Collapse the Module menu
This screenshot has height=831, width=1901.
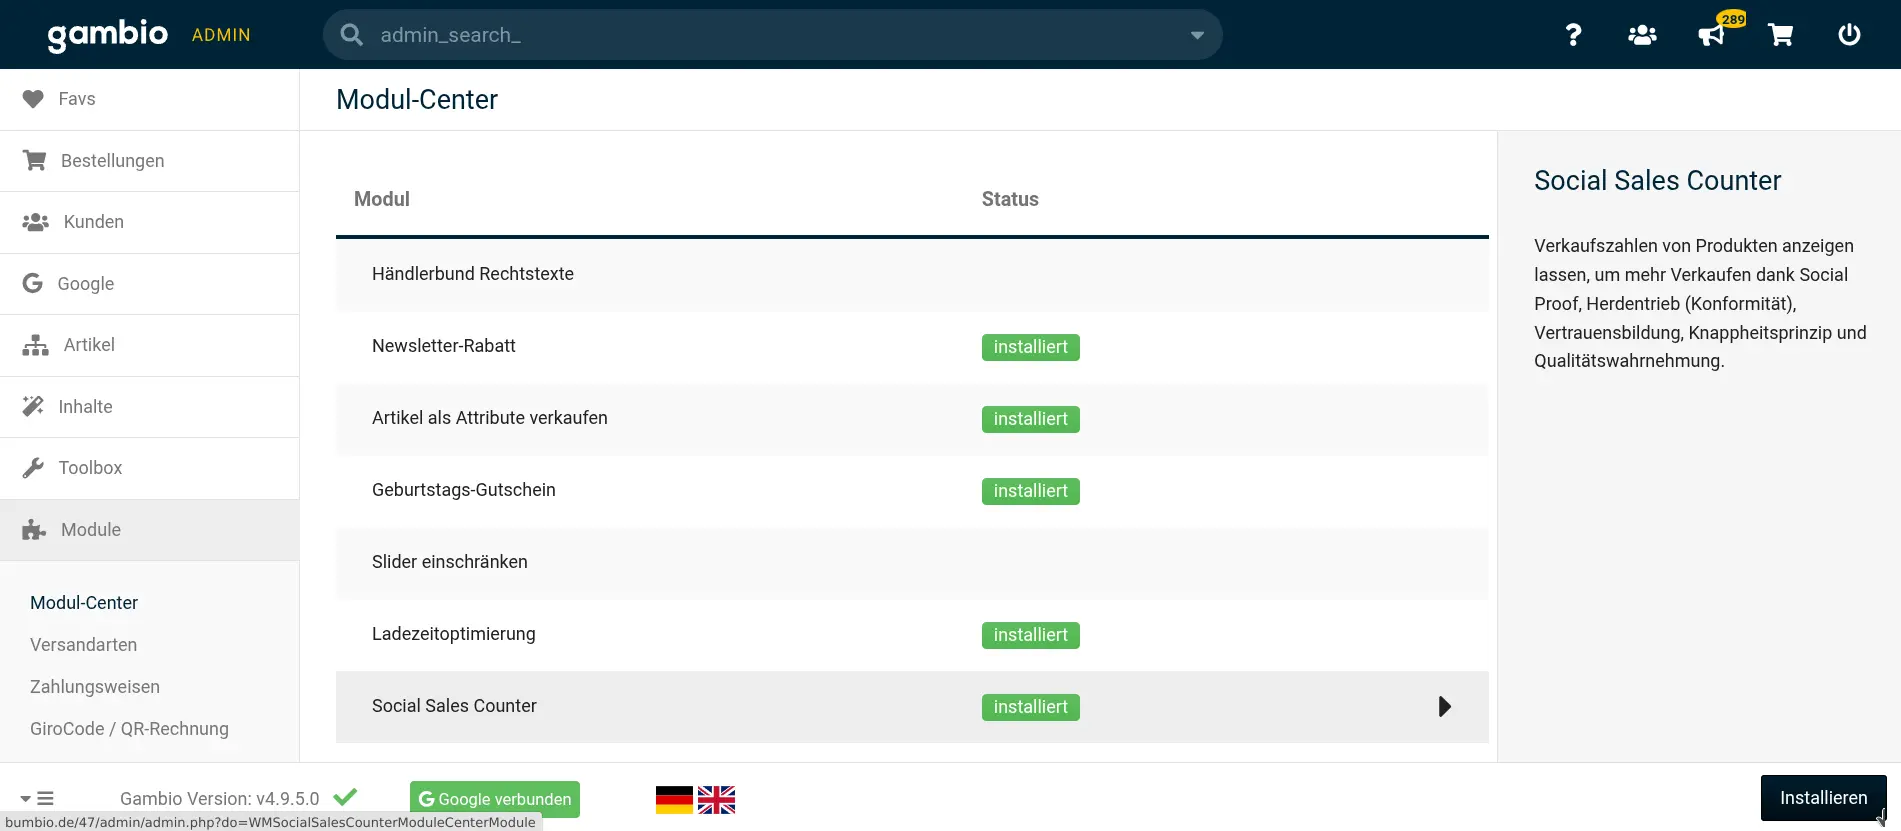150,530
